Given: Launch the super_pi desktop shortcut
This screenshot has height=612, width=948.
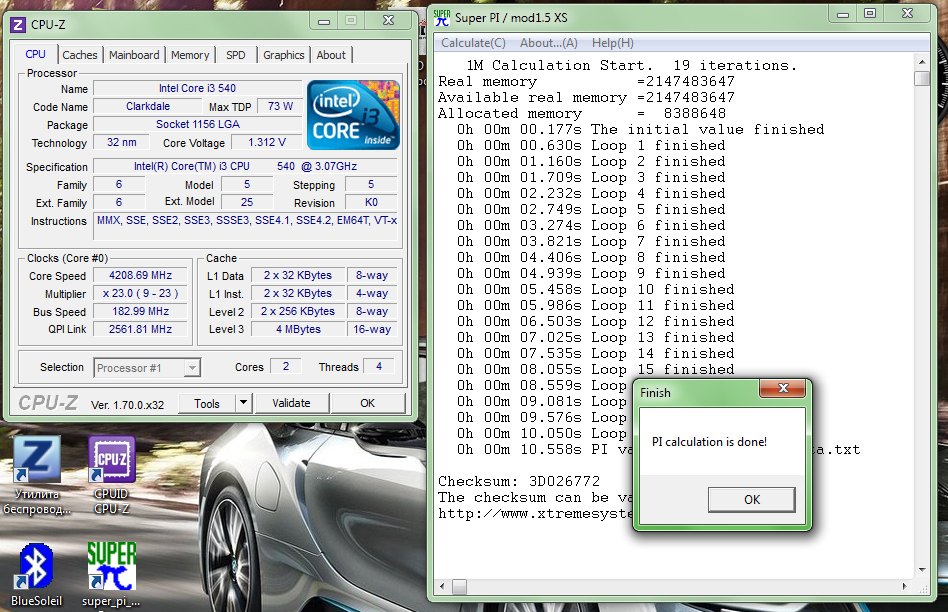Looking at the screenshot, I should [111, 575].
